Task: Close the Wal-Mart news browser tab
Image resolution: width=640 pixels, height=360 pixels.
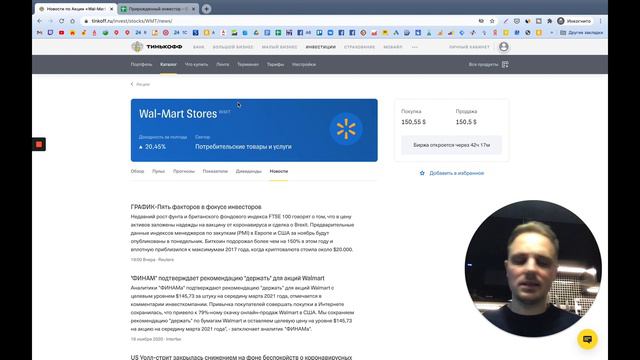Action: click(111, 9)
